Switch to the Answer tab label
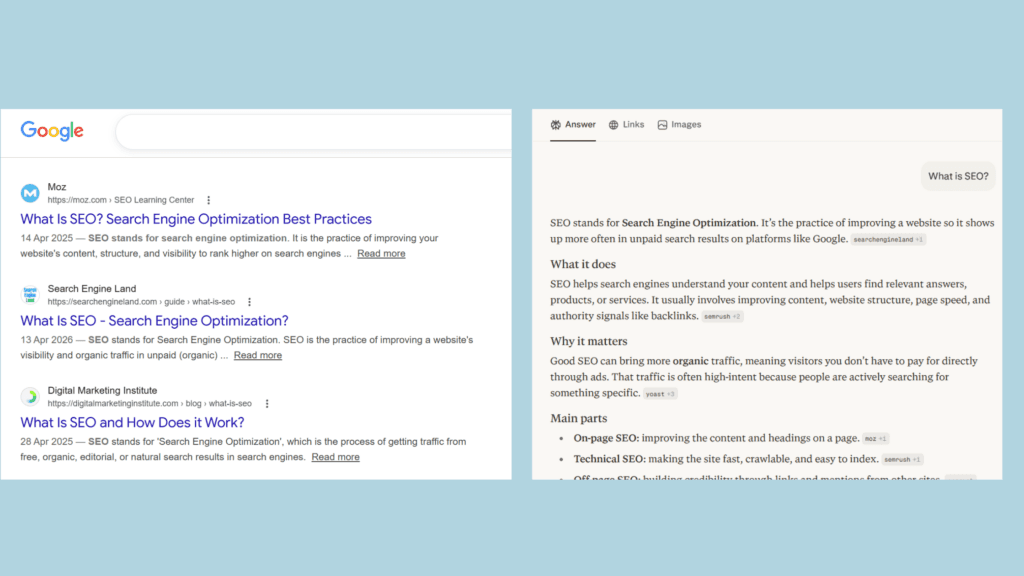This screenshot has height=576, width=1024. click(x=580, y=124)
